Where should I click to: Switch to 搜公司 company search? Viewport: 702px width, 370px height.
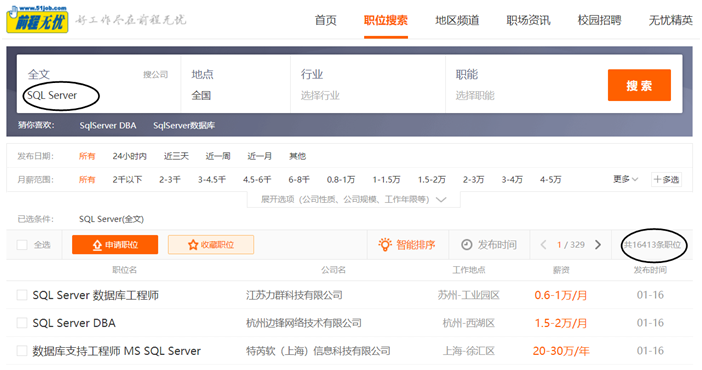tap(155, 75)
